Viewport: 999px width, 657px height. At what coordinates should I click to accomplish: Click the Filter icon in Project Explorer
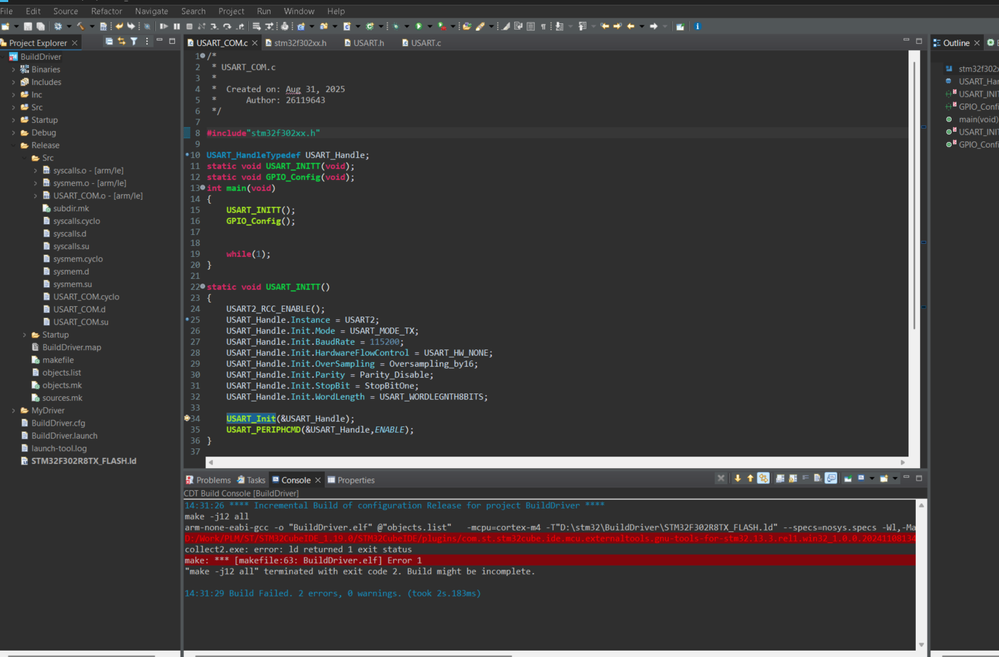tap(133, 42)
